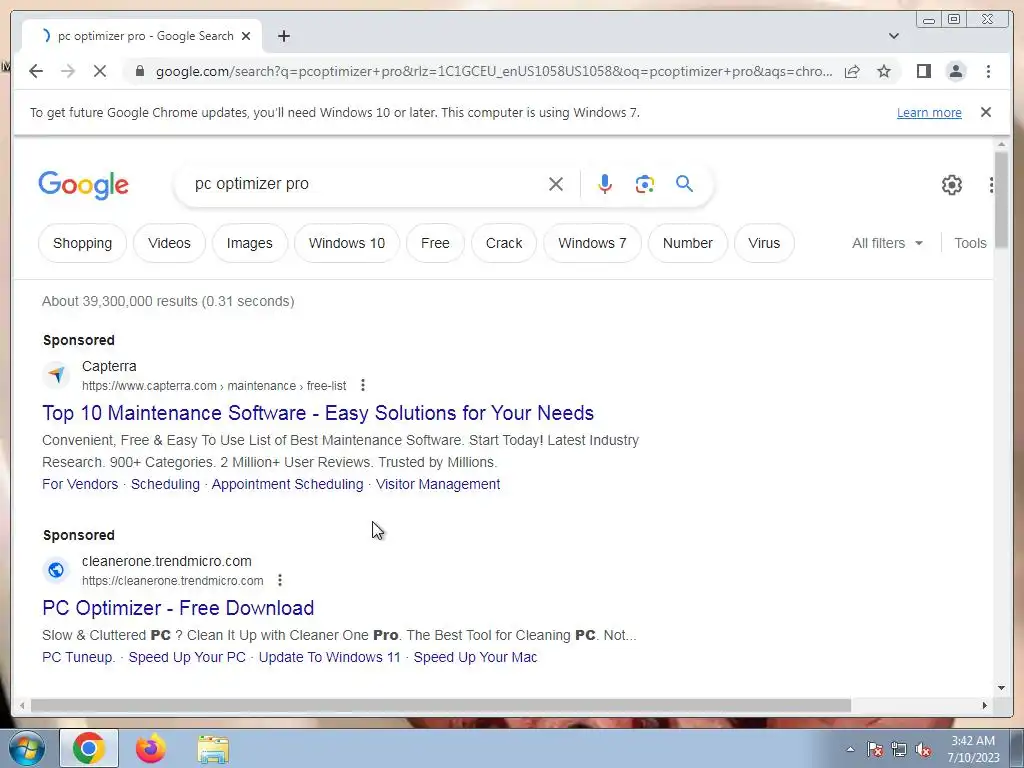The height and width of the screenshot is (768, 1024).
Task: Select the Crack filter chip
Action: coord(504,243)
